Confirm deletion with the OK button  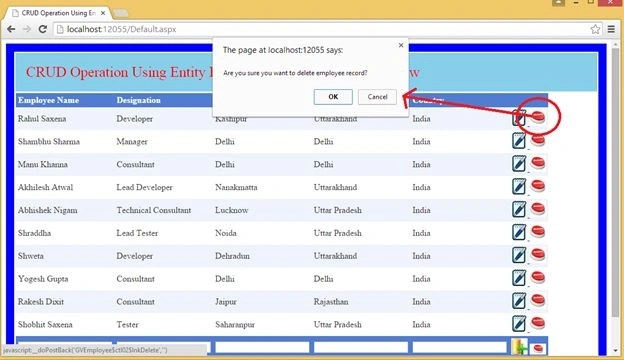tap(333, 97)
